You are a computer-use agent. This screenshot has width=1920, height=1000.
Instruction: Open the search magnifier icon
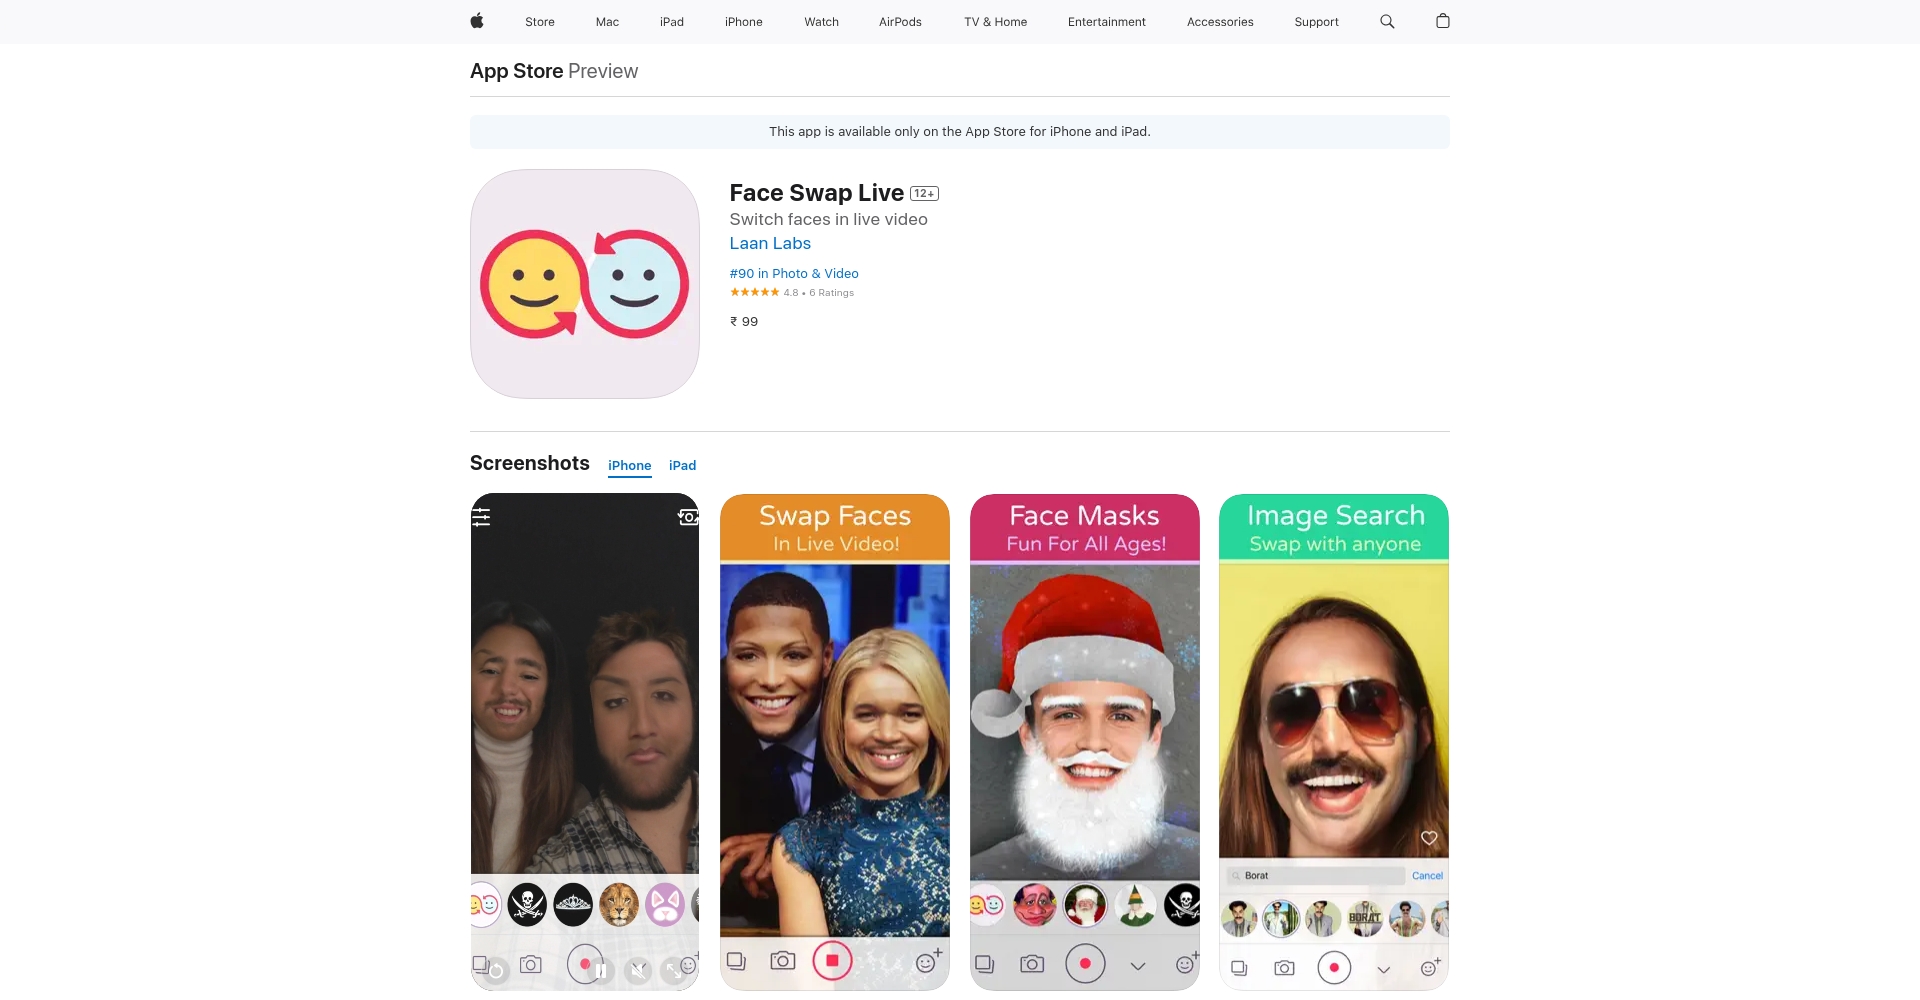pos(1387,21)
